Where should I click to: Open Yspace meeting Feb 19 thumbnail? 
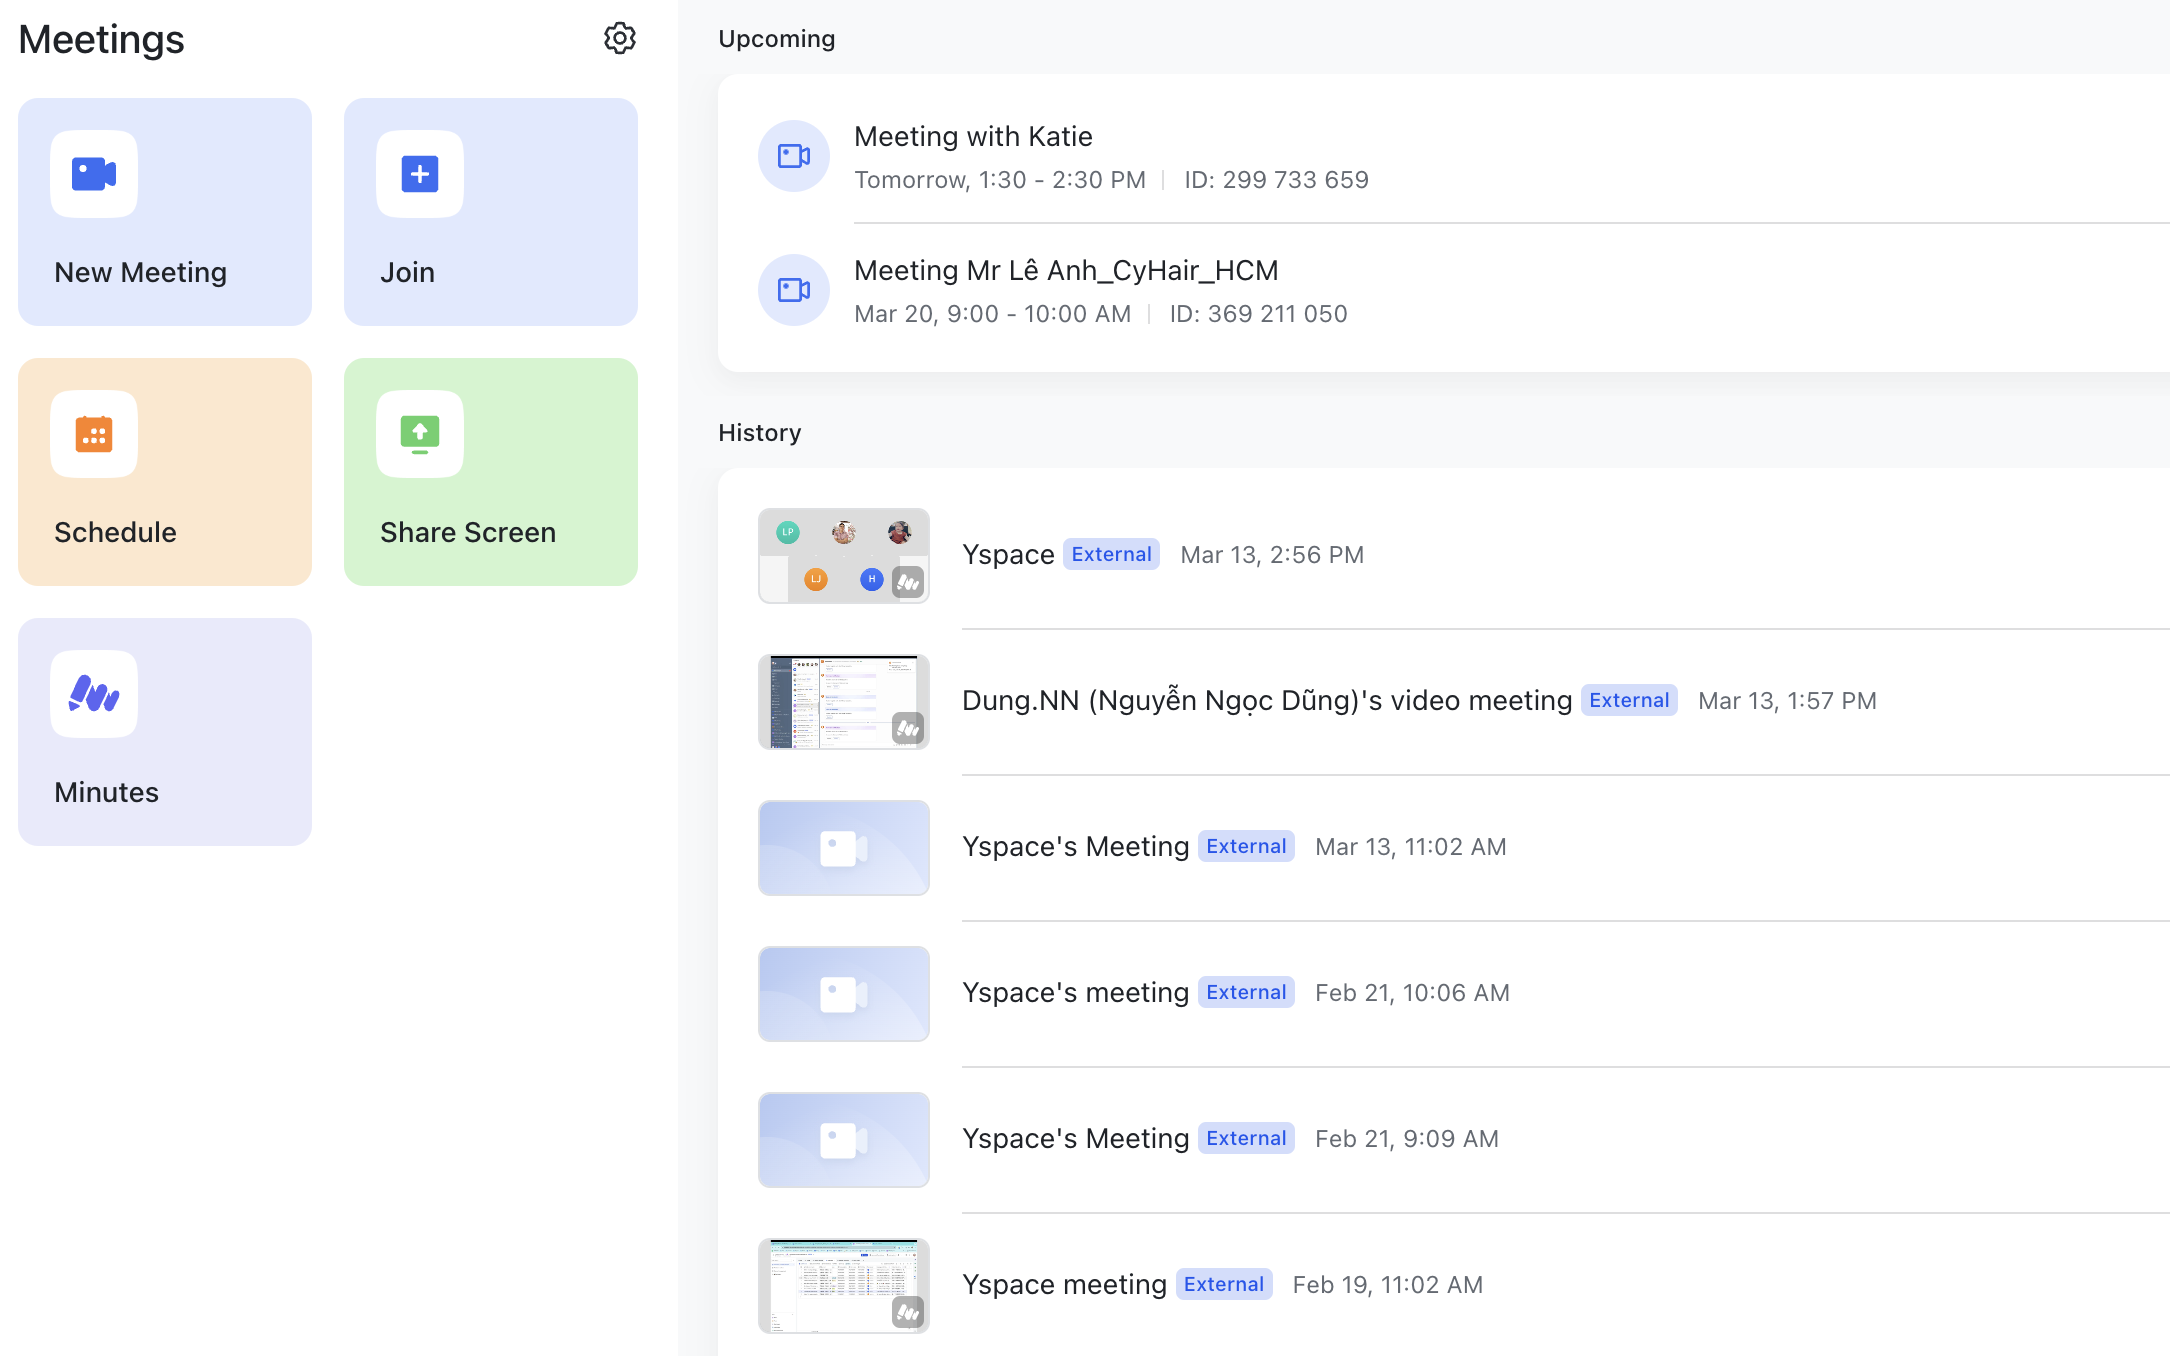[844, 1286]
